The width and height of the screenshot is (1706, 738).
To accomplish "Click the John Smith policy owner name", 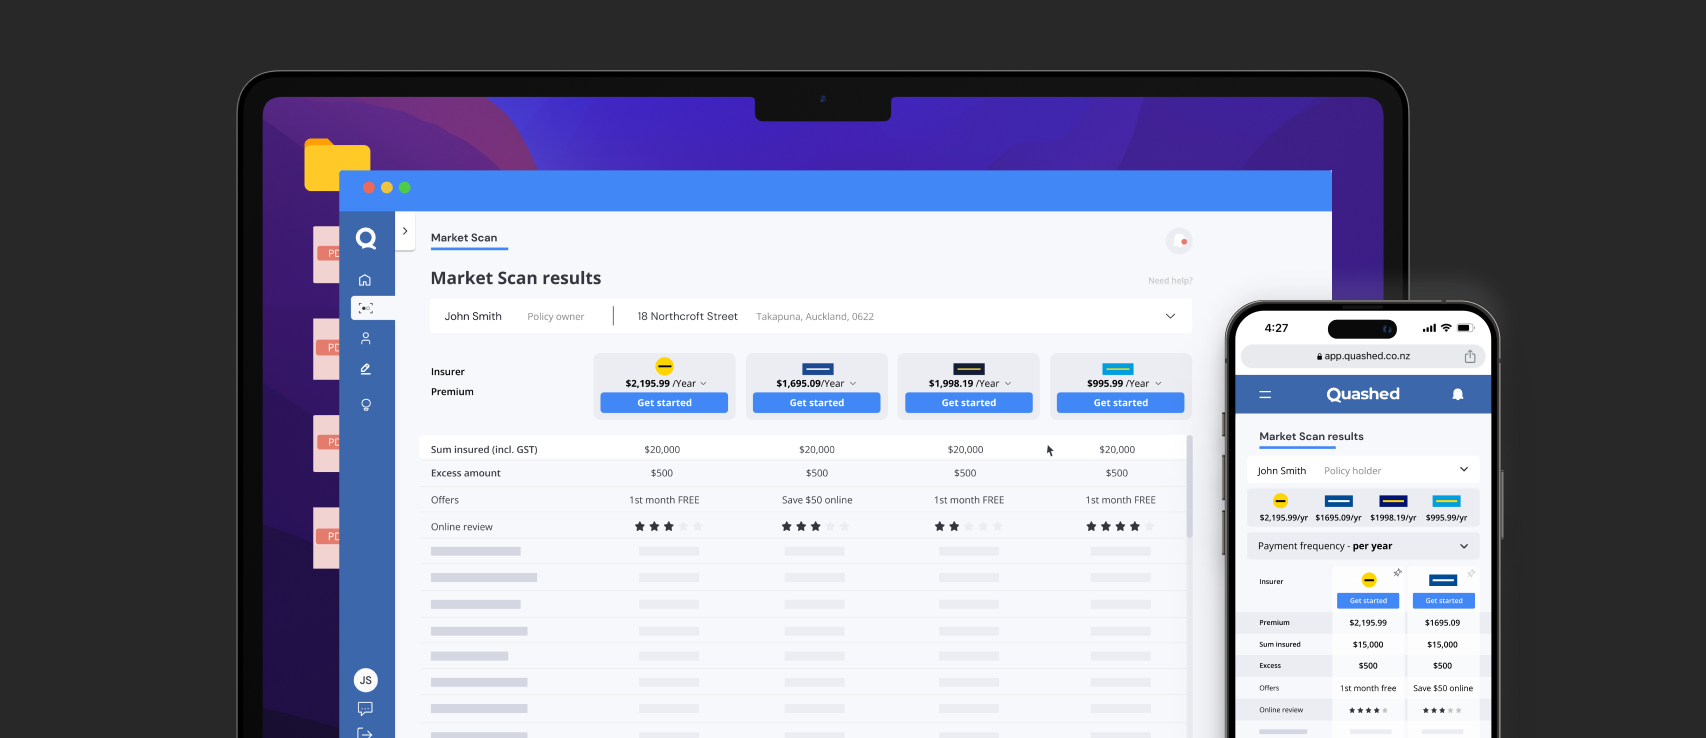I will tap(473, 316).
